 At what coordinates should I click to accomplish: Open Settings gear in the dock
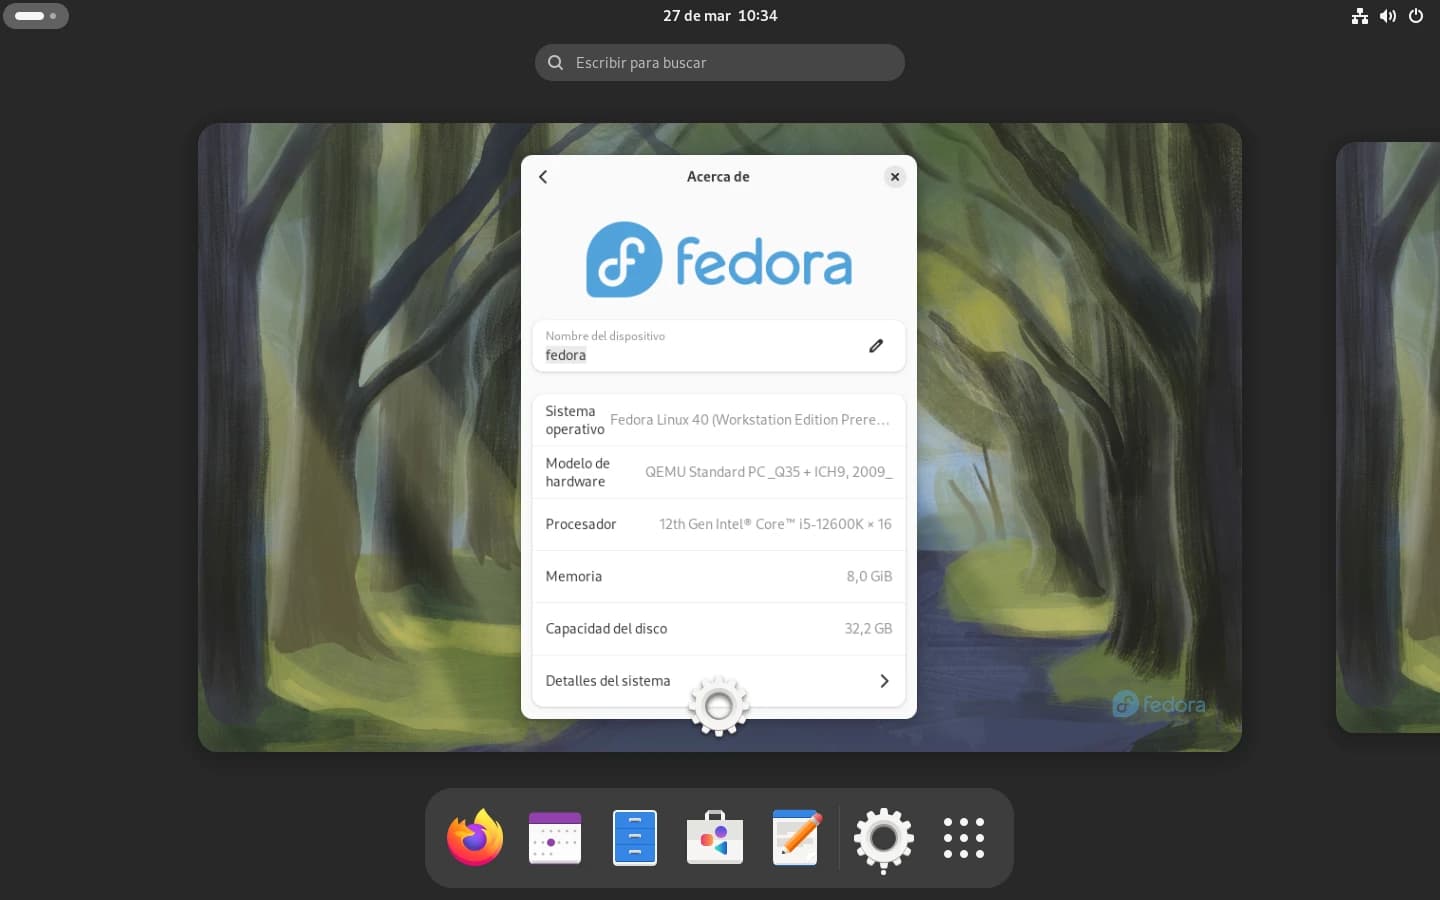[x=883, y=838]
